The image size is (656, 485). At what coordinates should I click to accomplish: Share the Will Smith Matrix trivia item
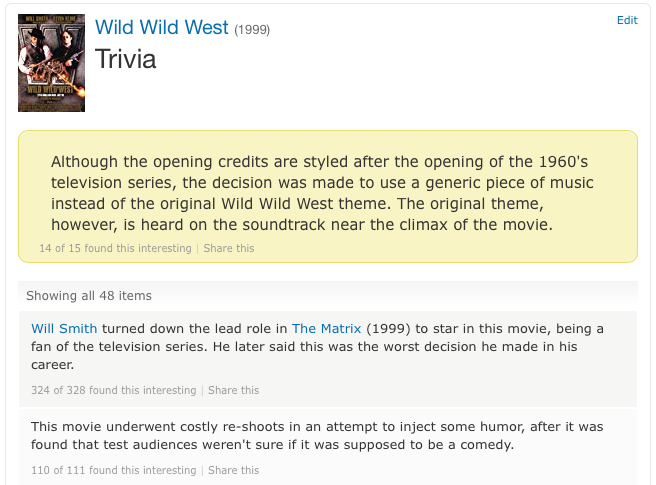[233, 390]
